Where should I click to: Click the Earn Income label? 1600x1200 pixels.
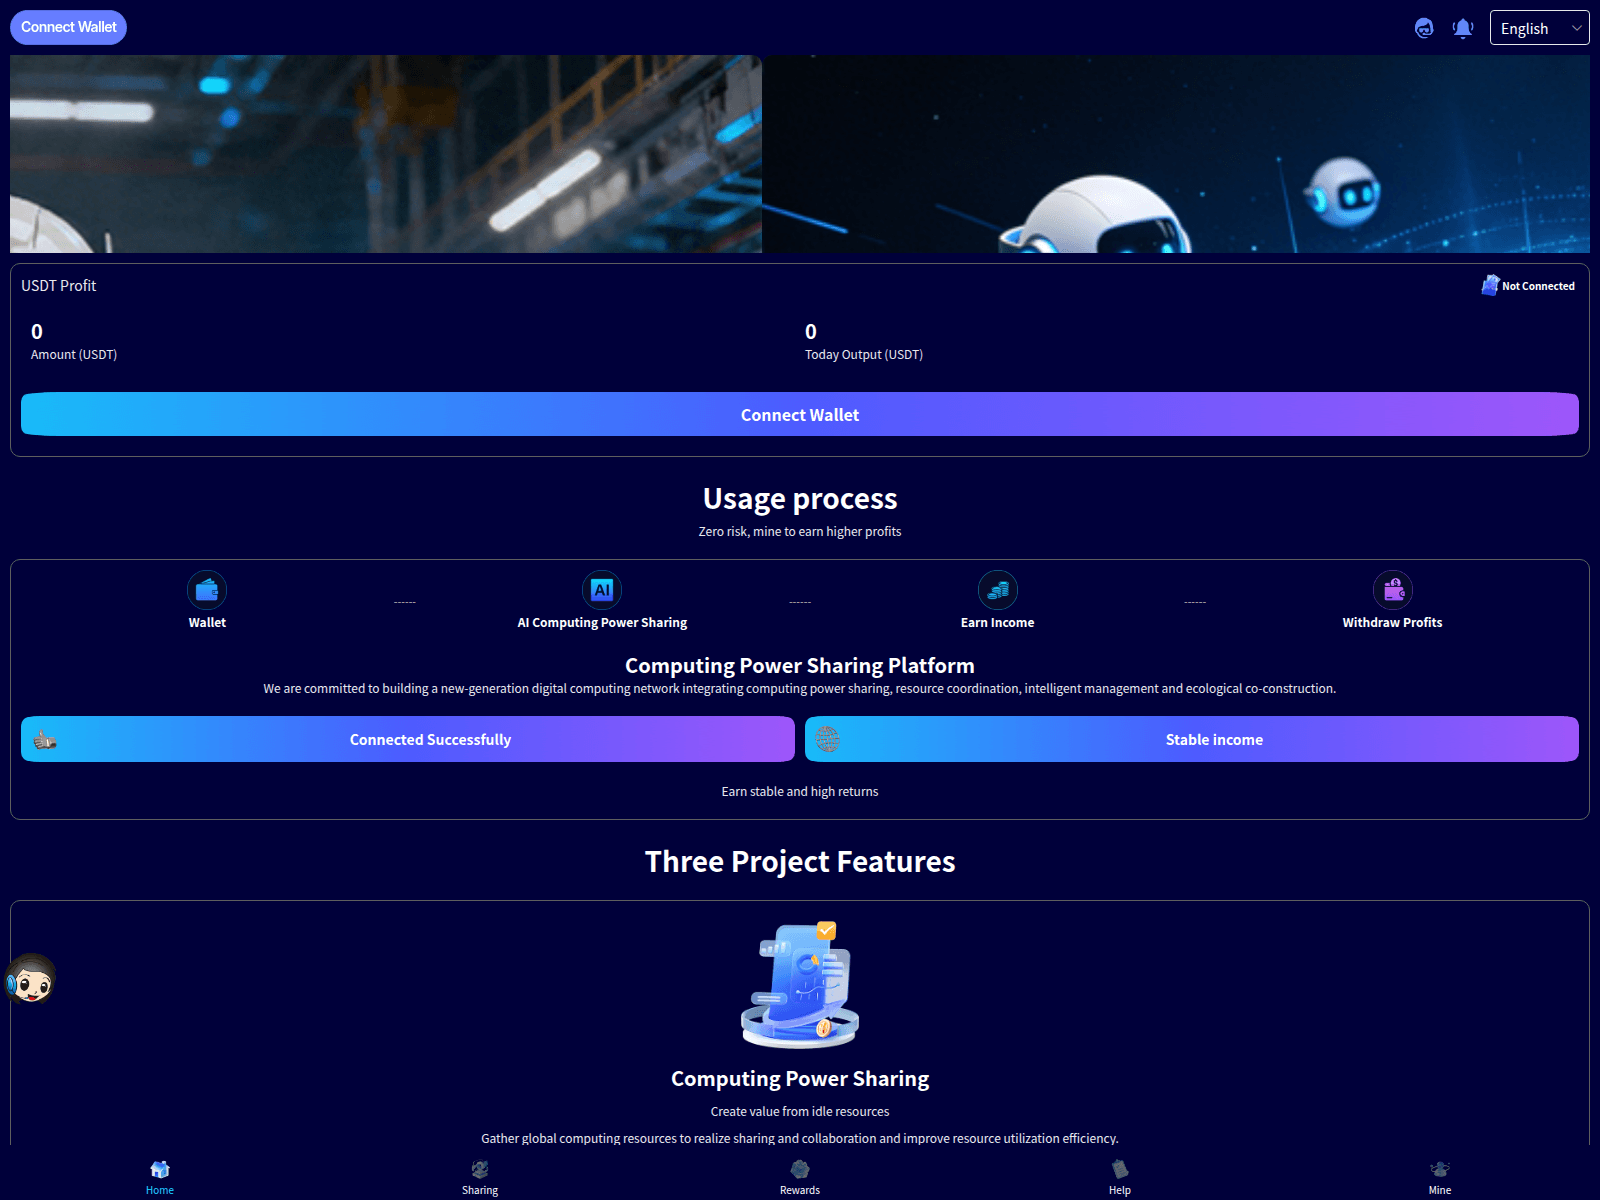point(997,622)
